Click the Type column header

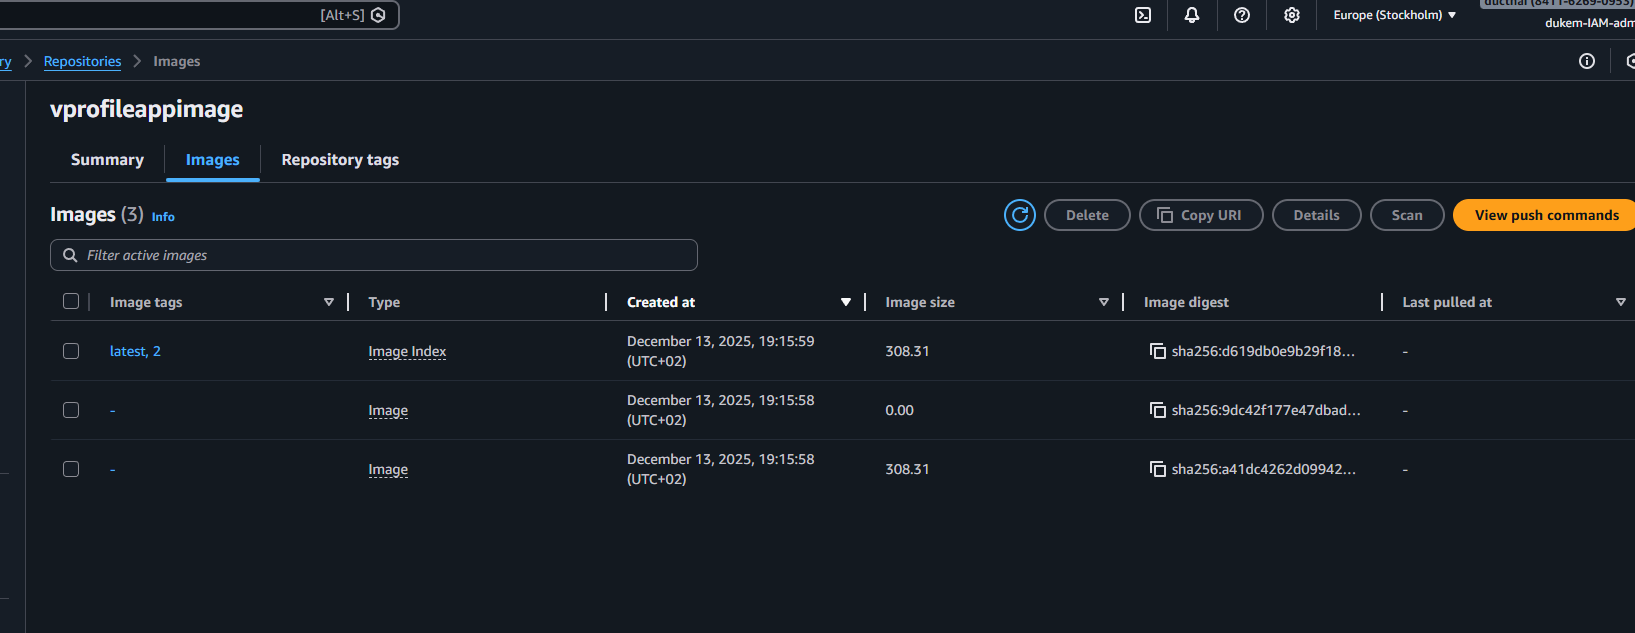pos(384,302)
